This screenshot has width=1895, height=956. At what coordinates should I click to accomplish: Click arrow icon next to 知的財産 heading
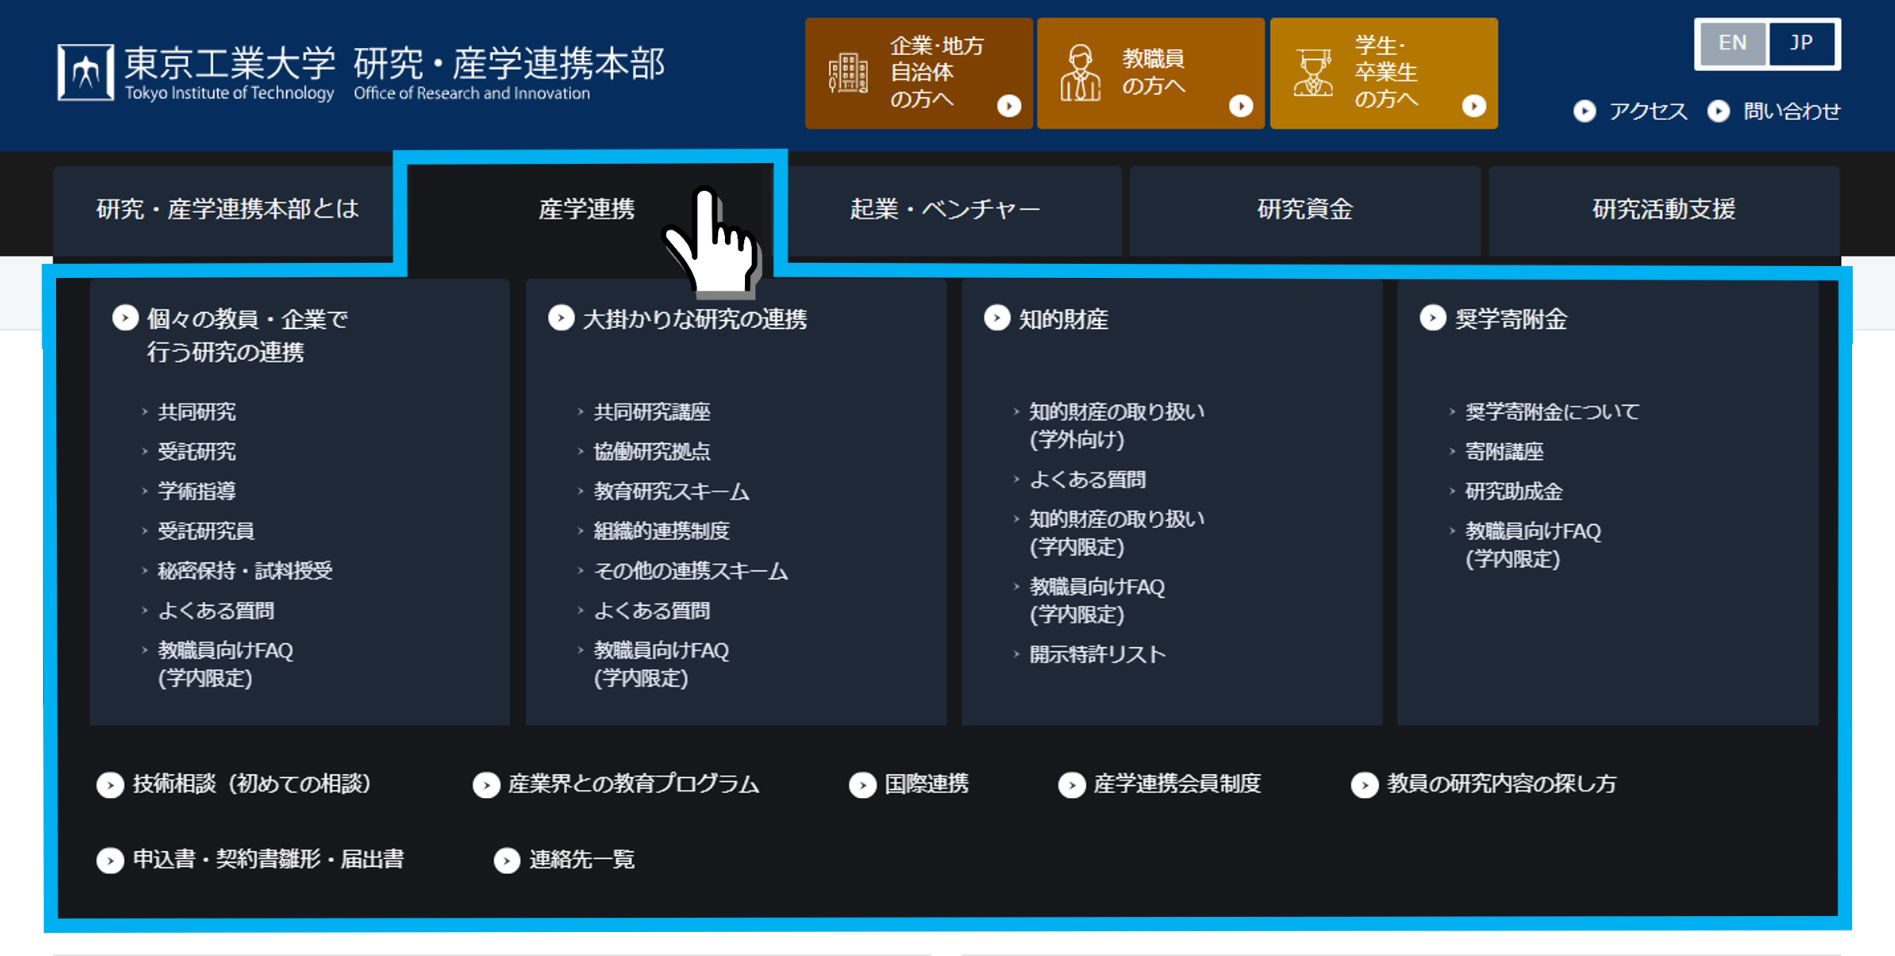997,318
